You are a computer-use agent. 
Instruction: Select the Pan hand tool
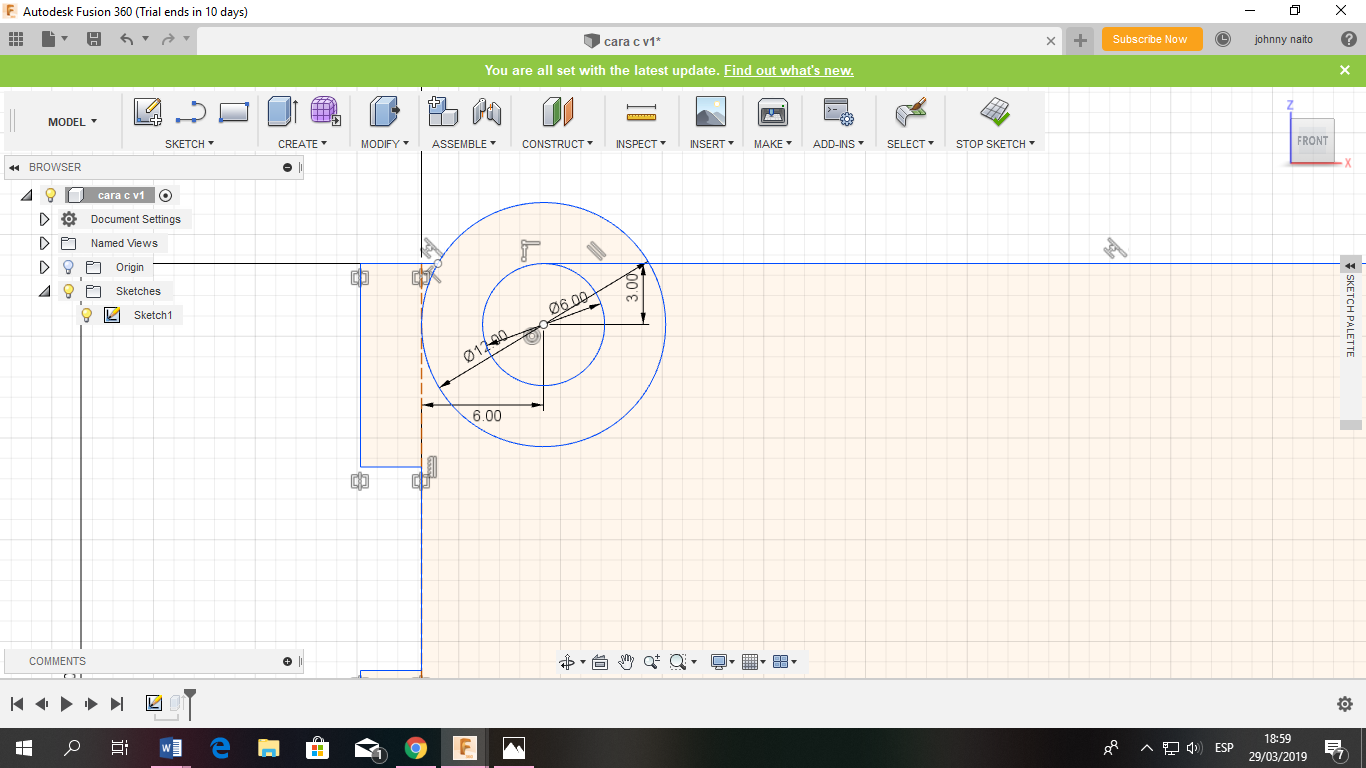[626, 662]
